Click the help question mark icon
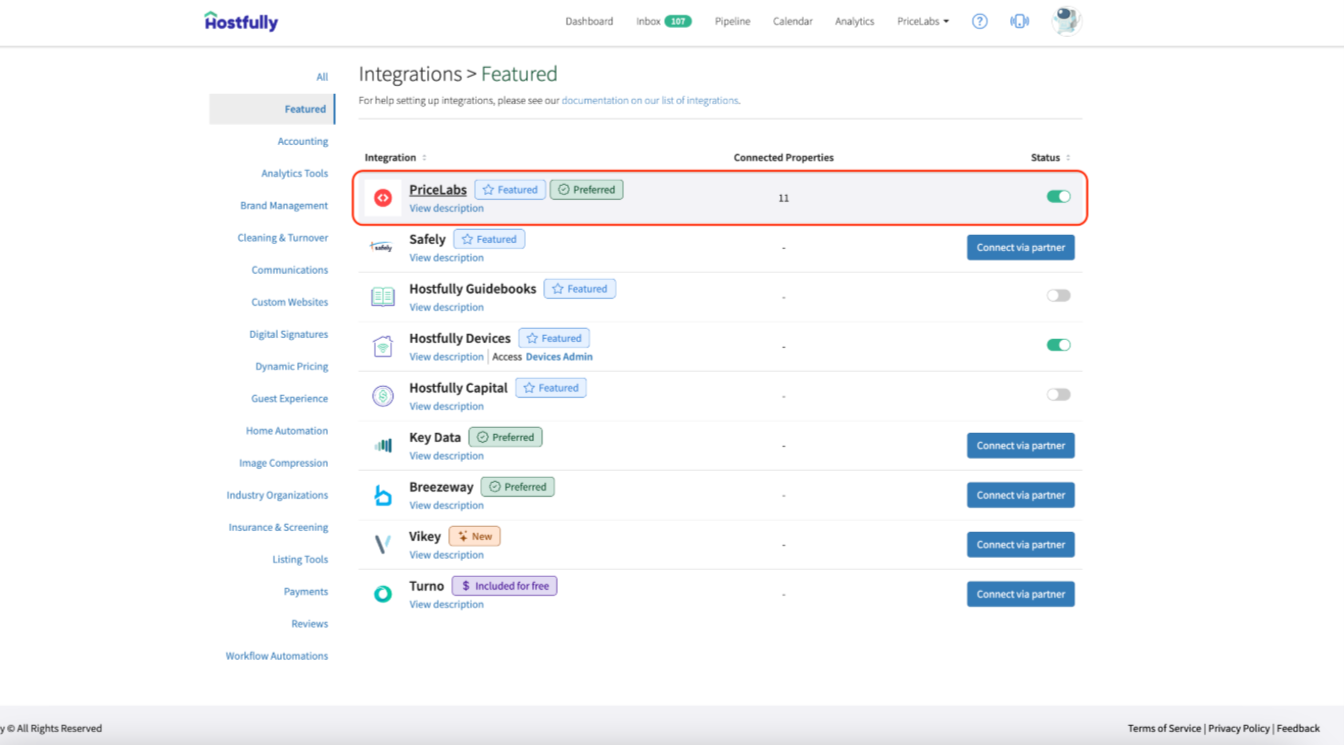The image size is (1344, 745). coord(980,21)
